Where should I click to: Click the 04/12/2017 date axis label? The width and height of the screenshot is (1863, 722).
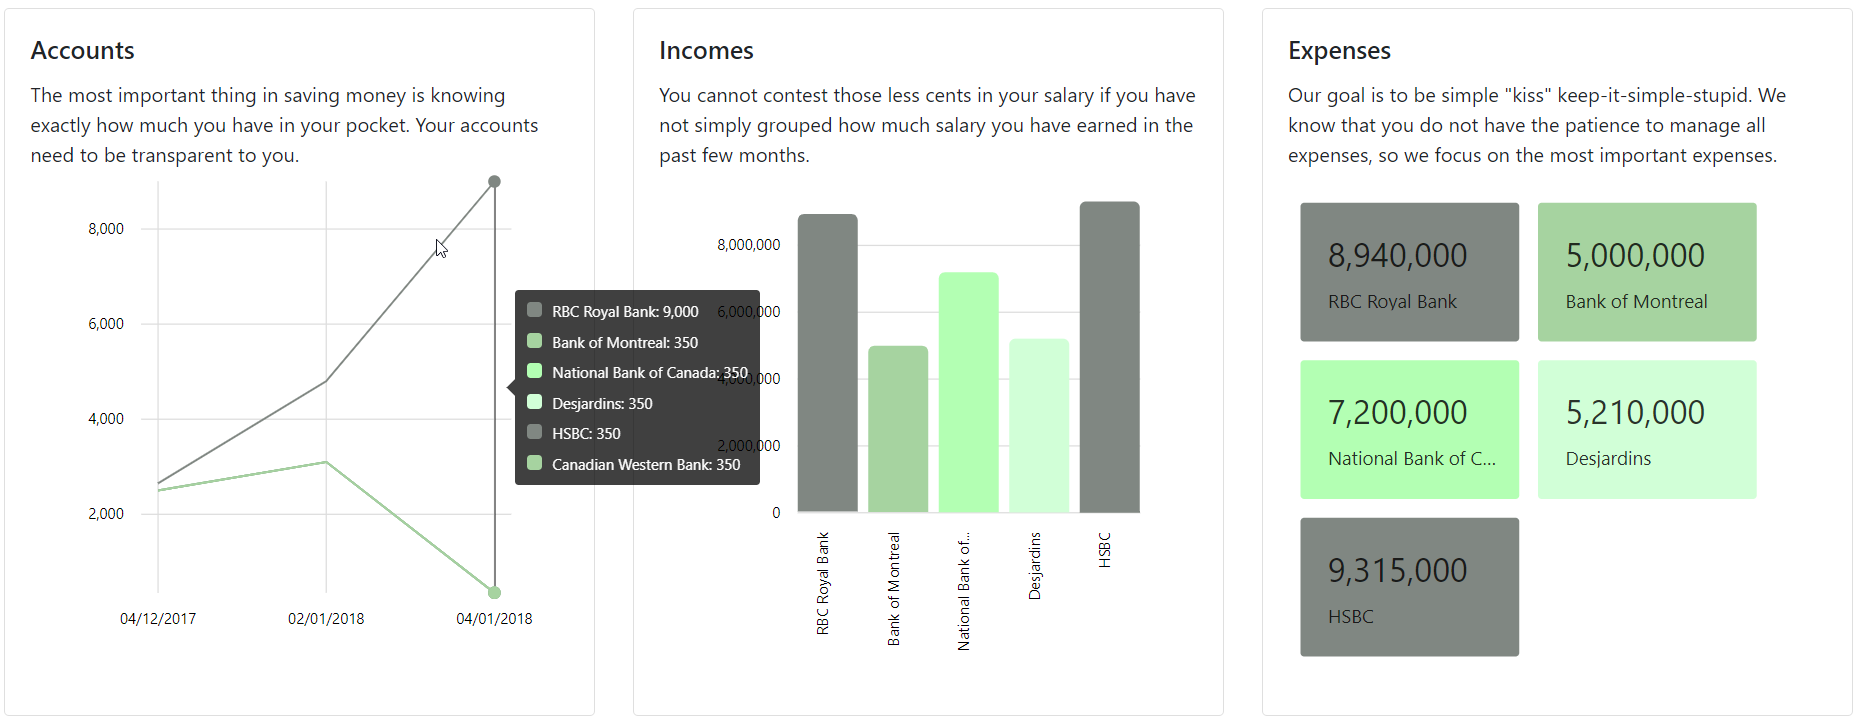point(158,619)
